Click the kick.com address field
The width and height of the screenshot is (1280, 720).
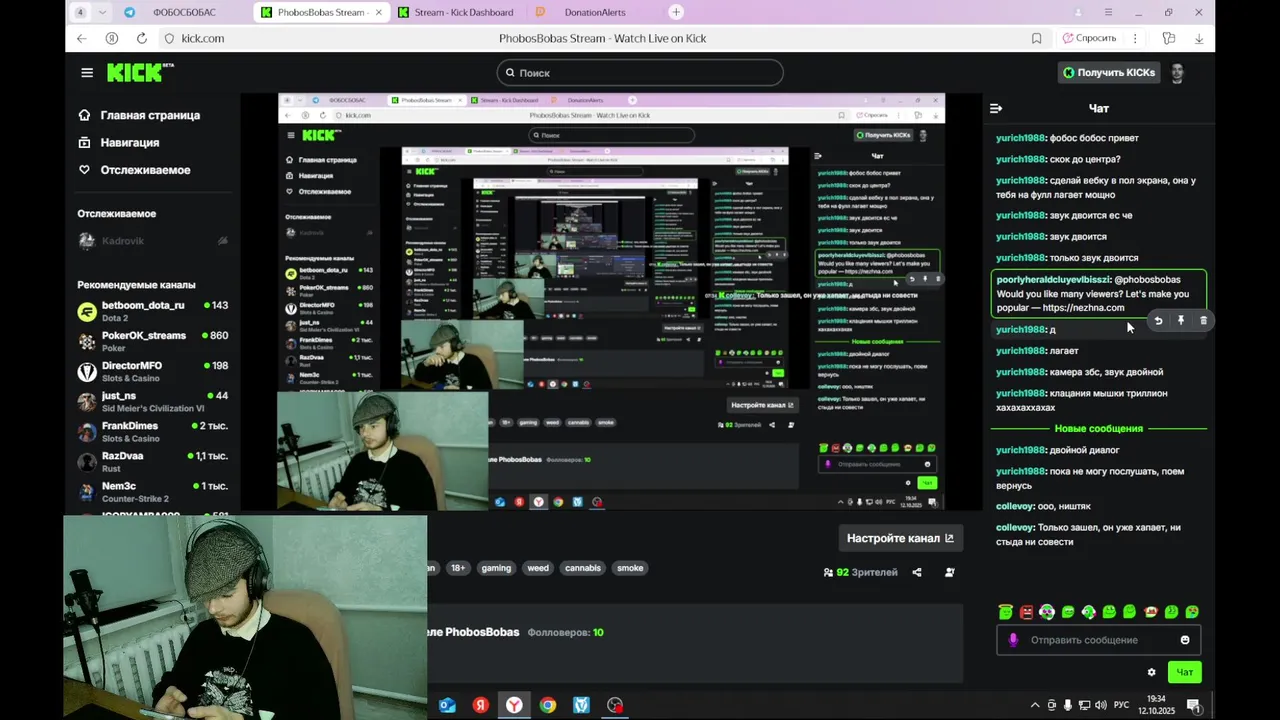pos(202,38)
